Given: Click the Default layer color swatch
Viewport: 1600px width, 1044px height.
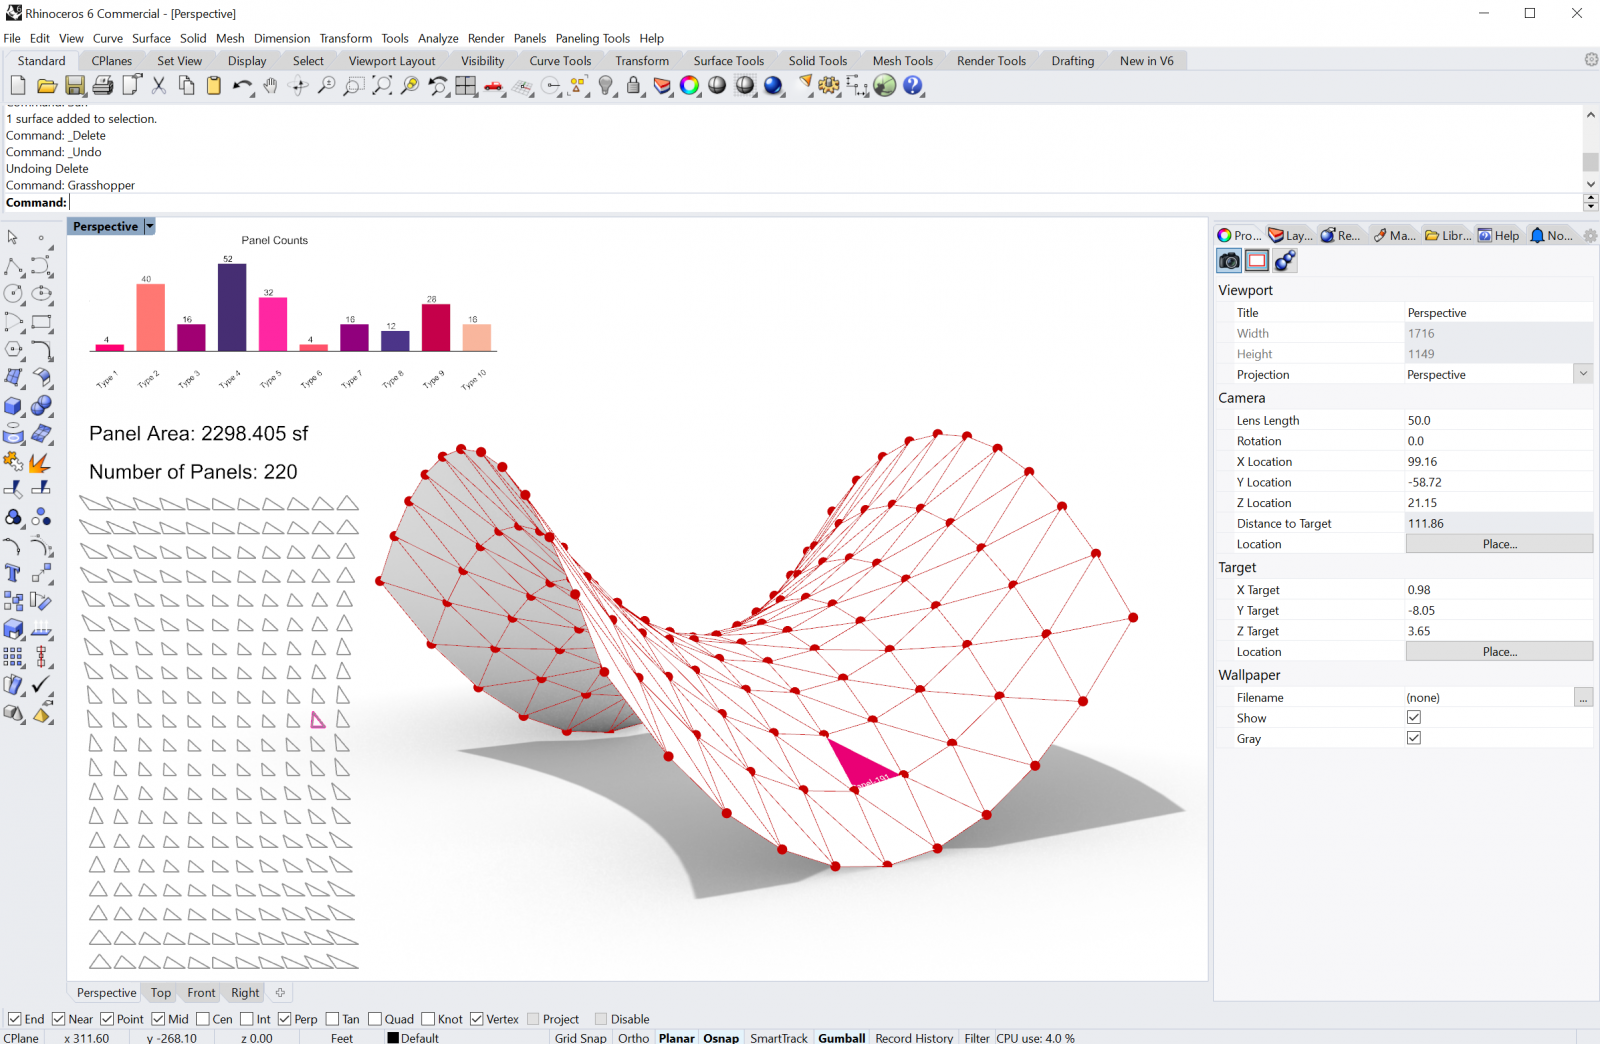Looking at the screenshot, I should 393,1038.
